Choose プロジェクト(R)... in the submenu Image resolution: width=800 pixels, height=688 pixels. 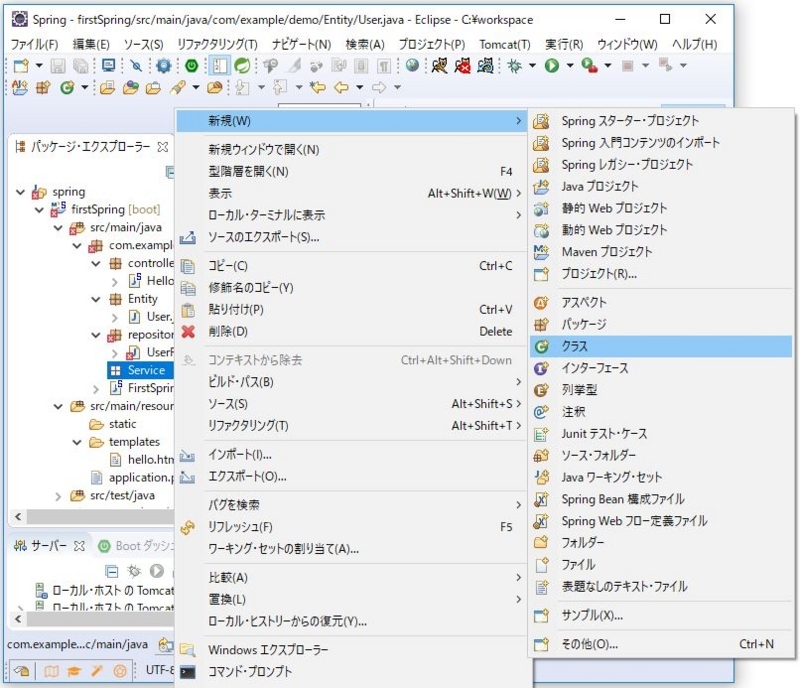[660, 274]
